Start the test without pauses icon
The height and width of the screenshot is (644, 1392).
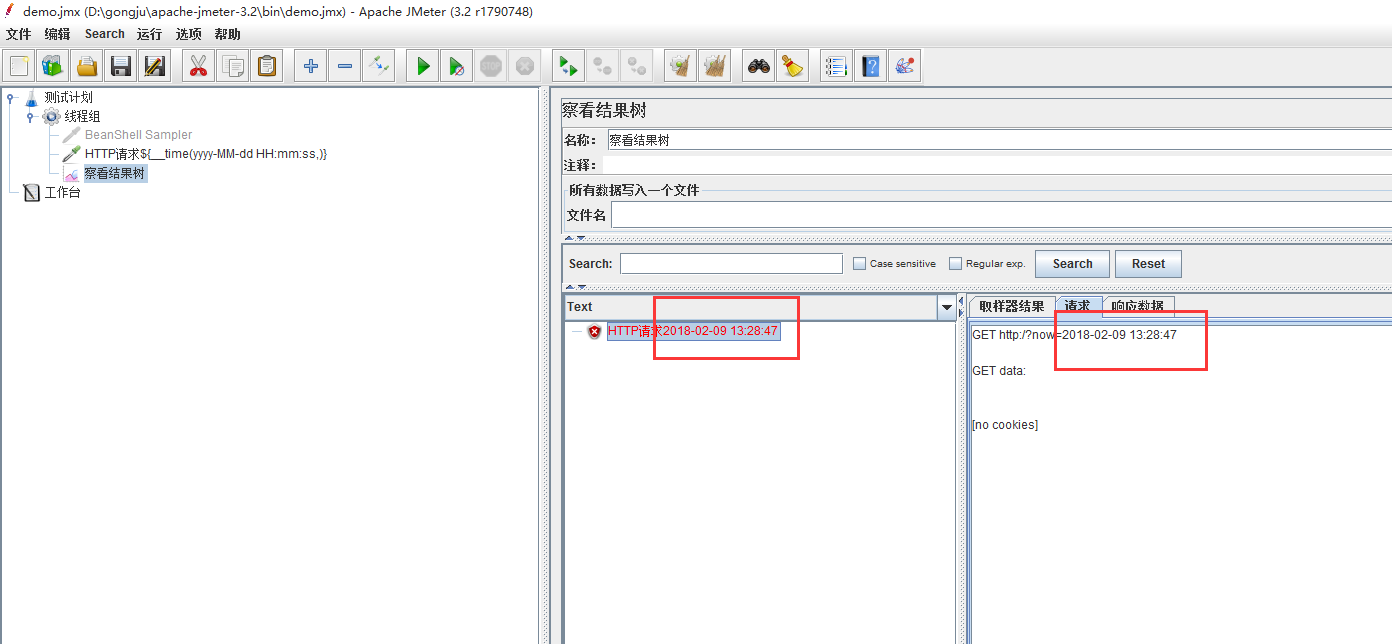point(456,66)
